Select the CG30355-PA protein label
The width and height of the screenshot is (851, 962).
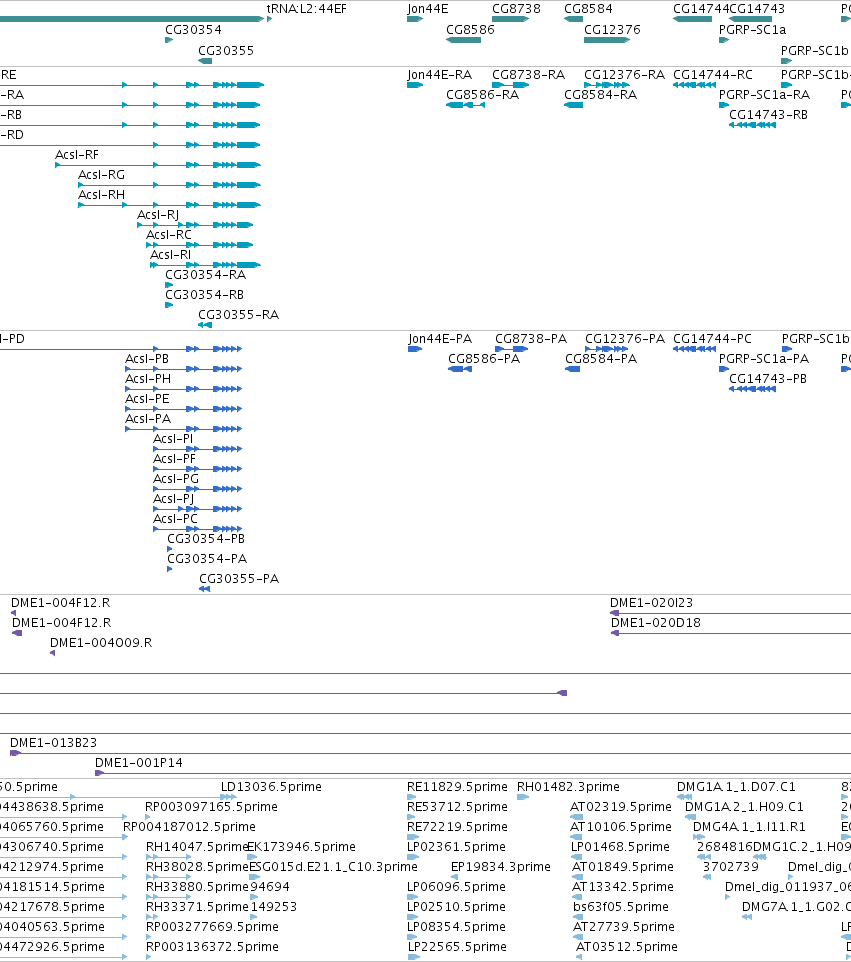click(239, 579)
